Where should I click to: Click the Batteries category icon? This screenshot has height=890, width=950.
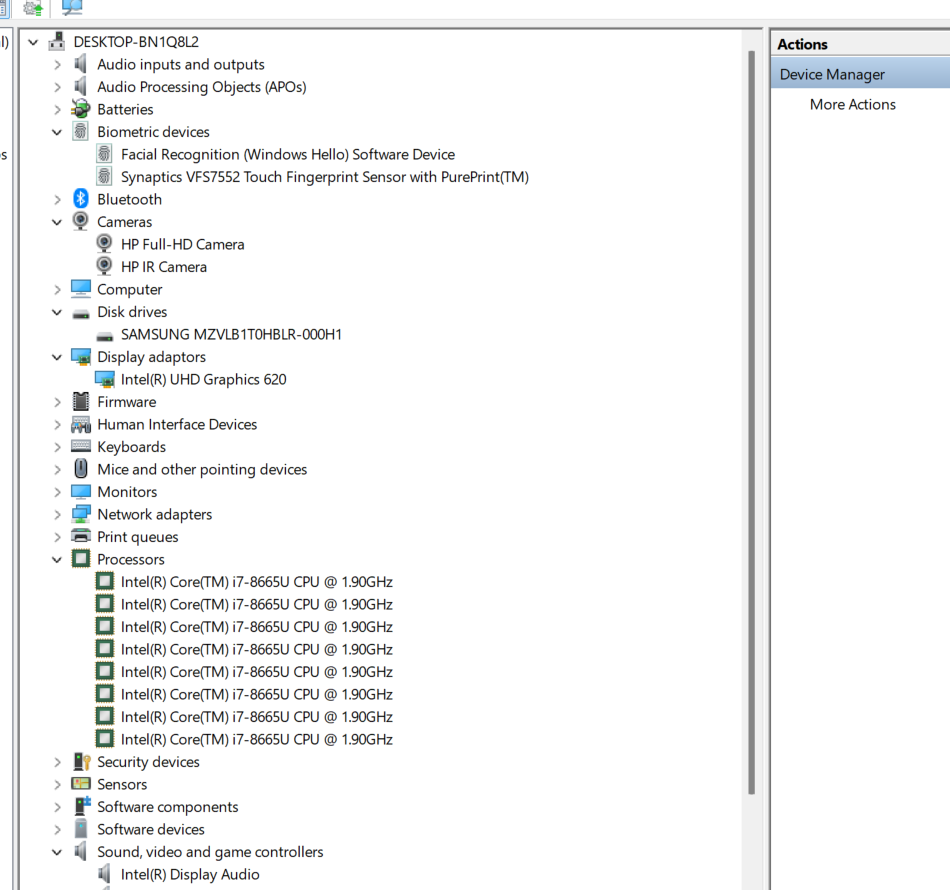[x=81, y=109]
